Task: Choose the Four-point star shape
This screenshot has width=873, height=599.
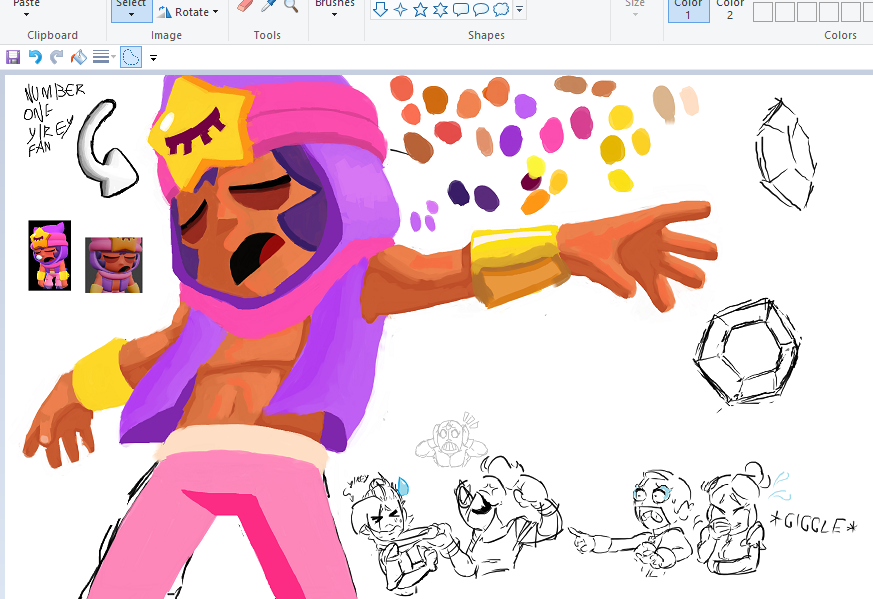Action: [400, 9]
